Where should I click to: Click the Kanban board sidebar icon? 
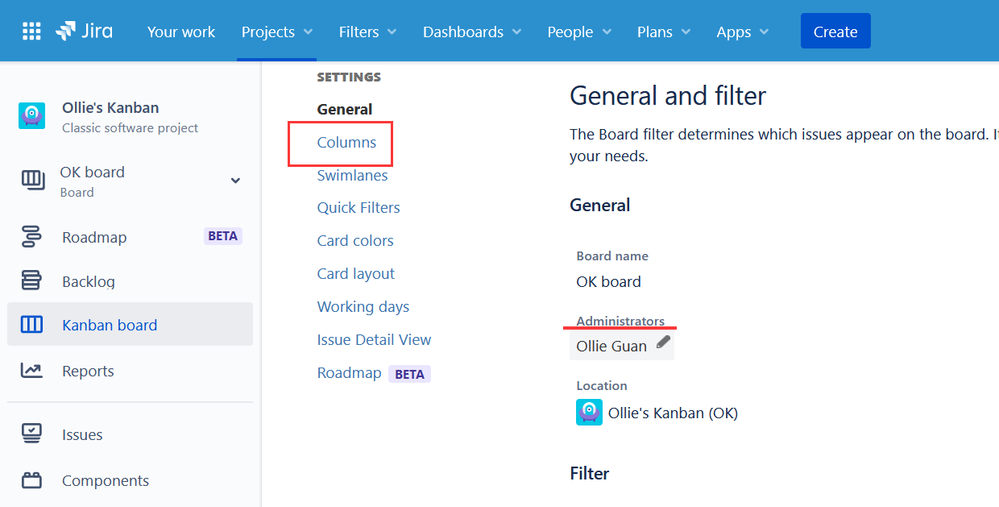point(31,324)
